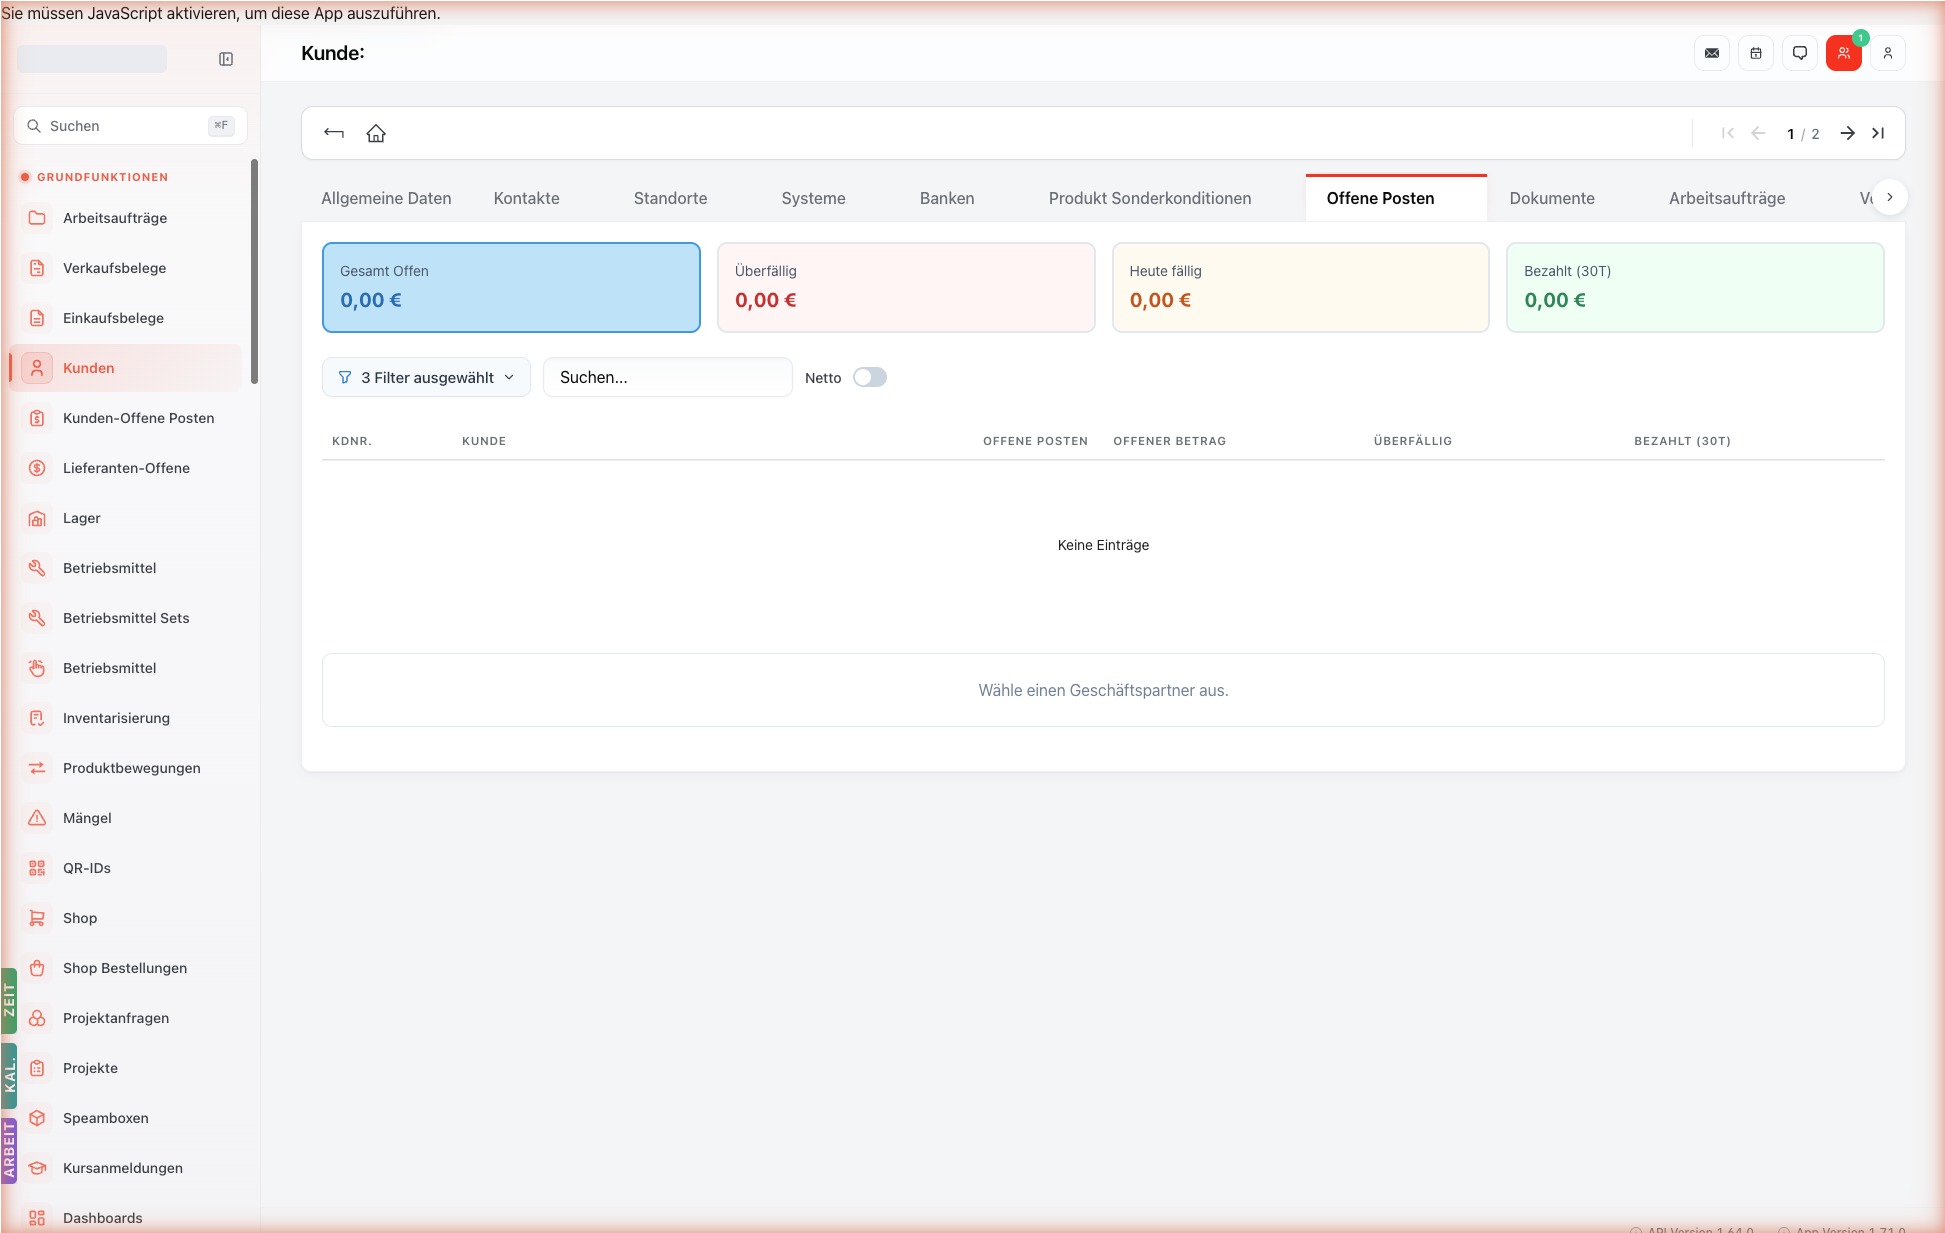Click the Kursanmeldungen graduation cap icon
This screenshot has height=1233, width=1945.
click(37, 1168)
